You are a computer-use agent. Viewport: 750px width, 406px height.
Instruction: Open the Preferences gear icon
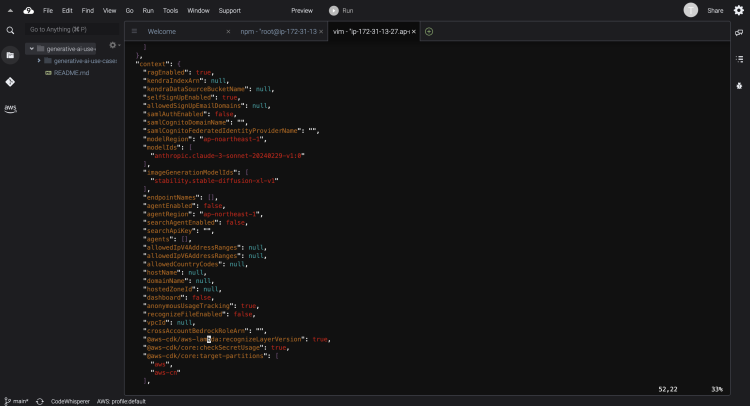tap(739, 11)
